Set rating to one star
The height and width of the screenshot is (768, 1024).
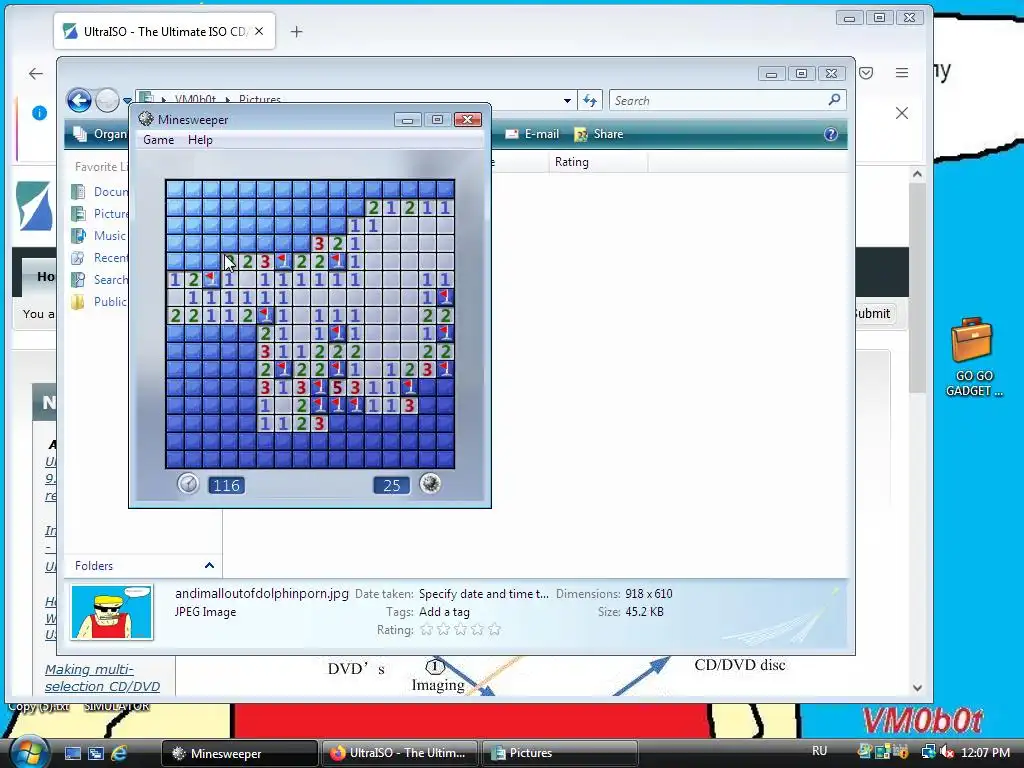(x=426, y=630)
